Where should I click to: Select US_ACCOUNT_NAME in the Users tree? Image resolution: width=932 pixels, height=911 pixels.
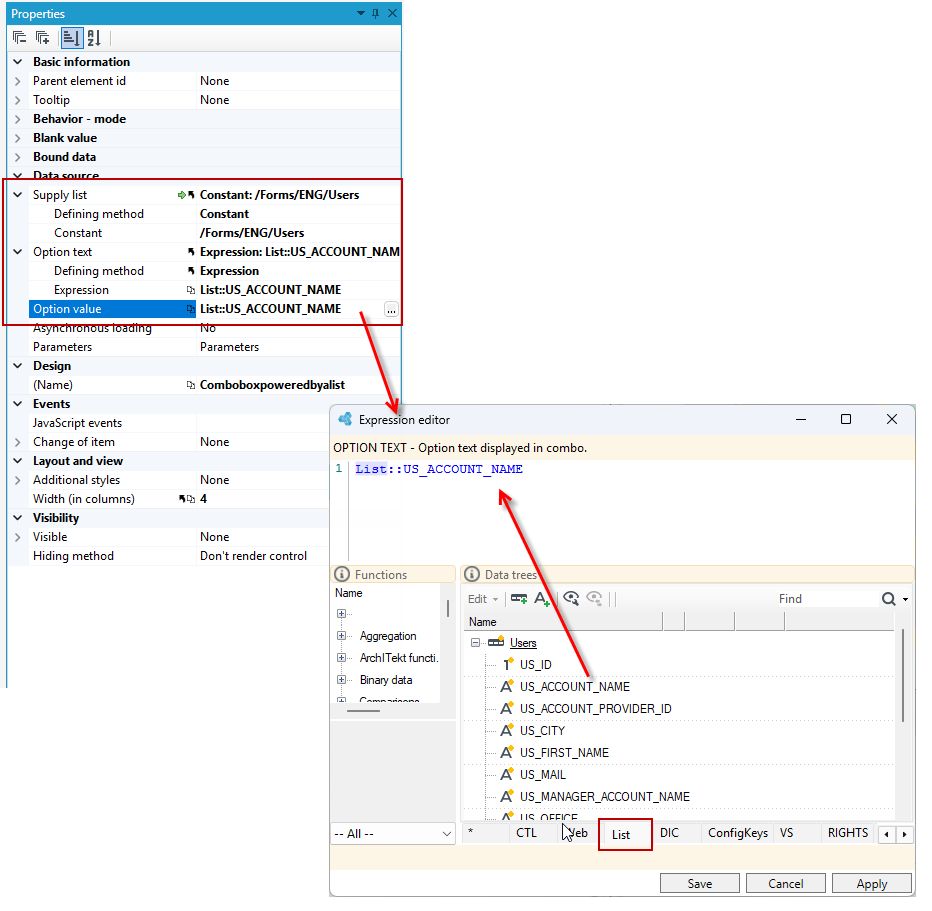pyautogui.click(x=574, y=687)
